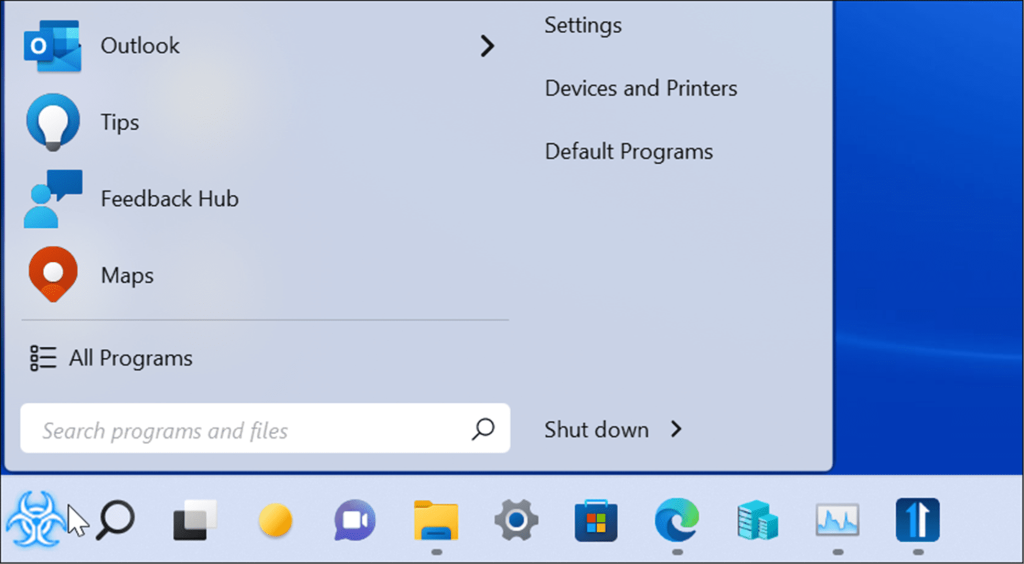This screenshot has height=564, width=1024.
Task: Launch Microsoft Store from taskbar
Action: pyautogui.click(x=596, y=520)
